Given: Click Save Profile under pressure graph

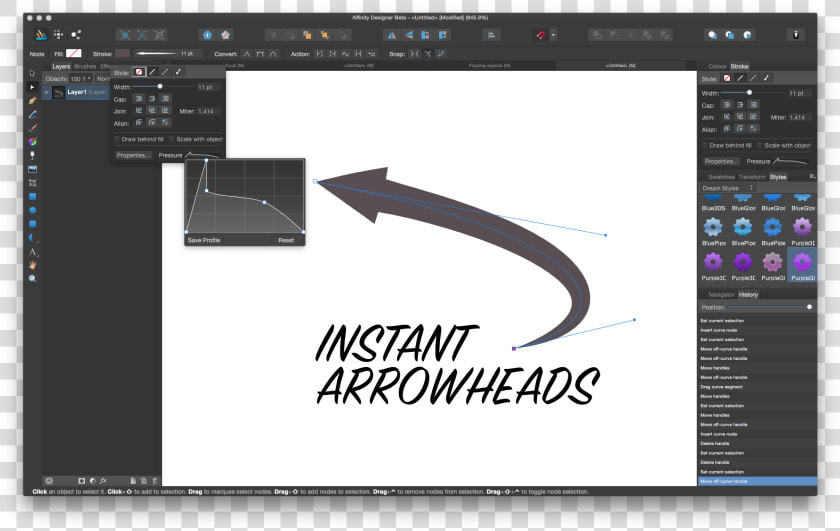Looking at the screenshot, I should click(204, 240).
